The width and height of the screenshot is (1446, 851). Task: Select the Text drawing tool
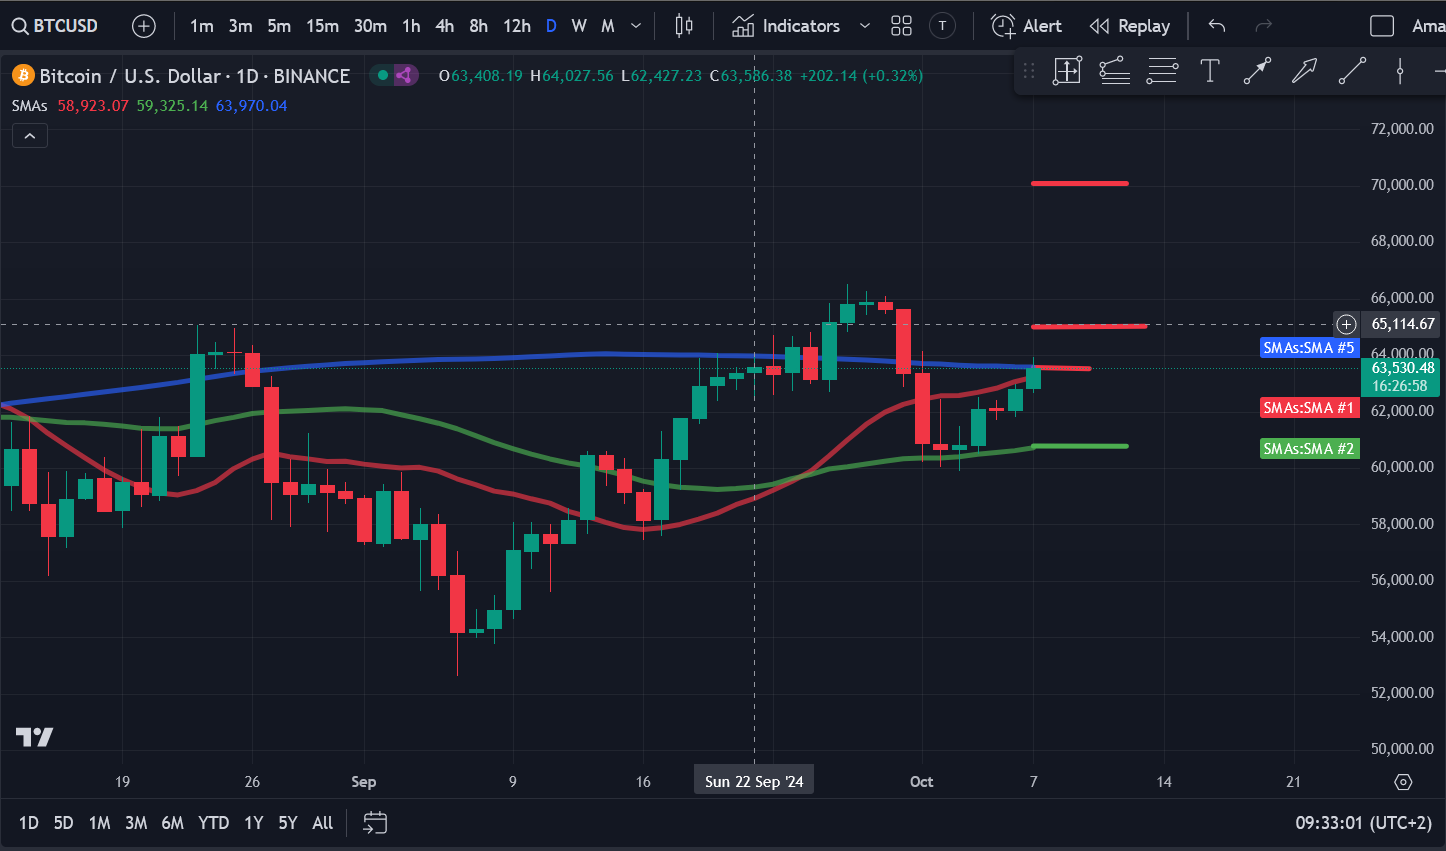1209,70
